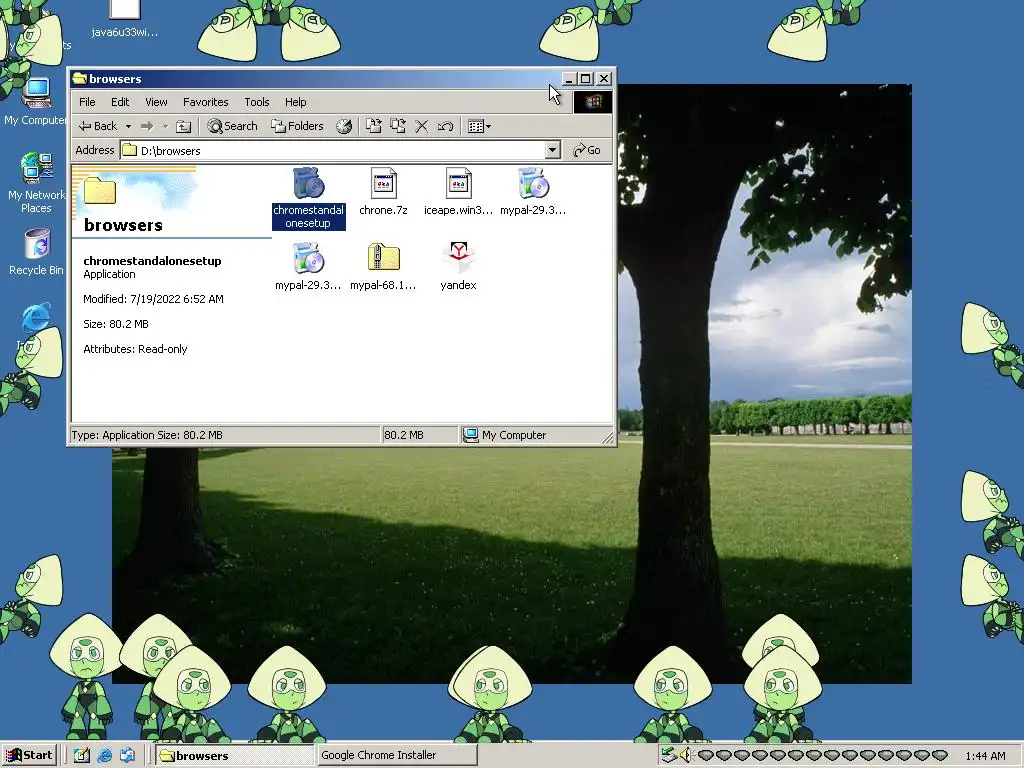Click the Back toolbar button
1024x768 pixels.
[98, 126]
